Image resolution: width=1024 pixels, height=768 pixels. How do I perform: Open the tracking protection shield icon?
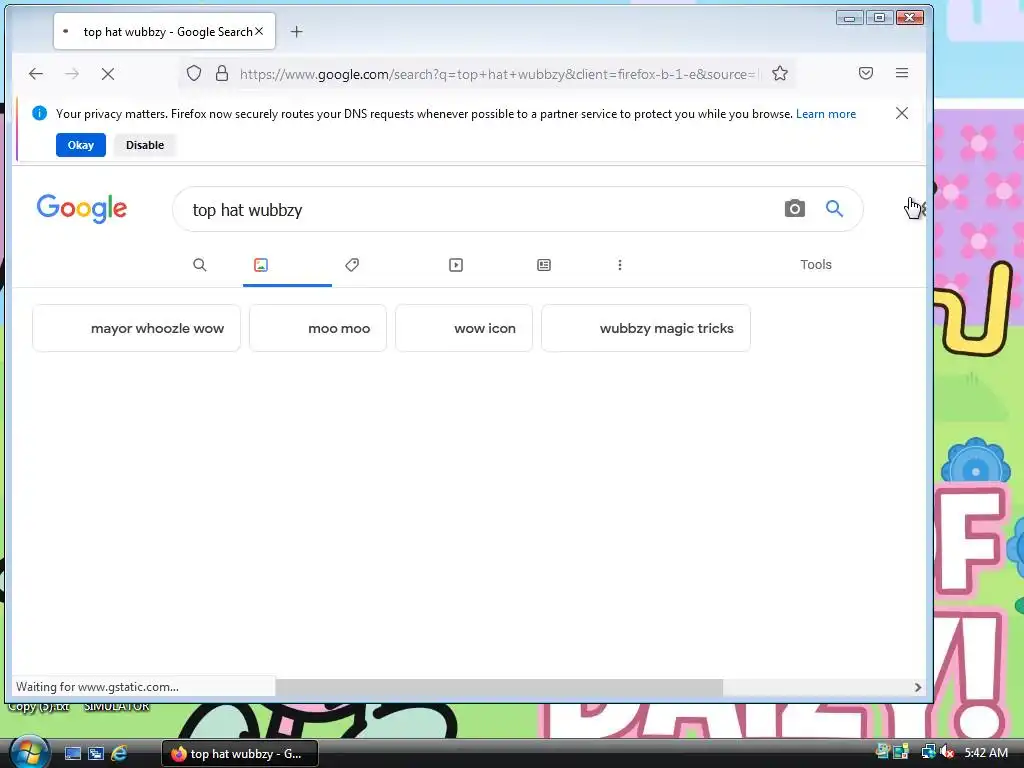point(194,73)
